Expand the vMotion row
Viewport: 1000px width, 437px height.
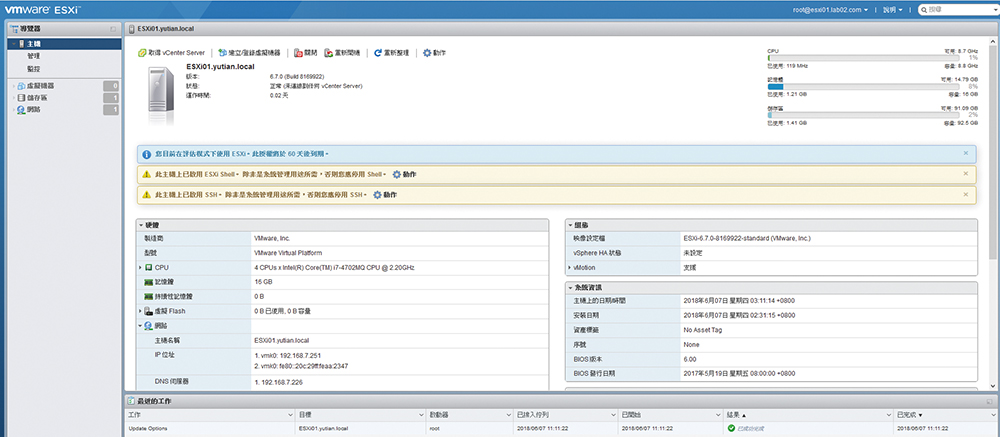pos(570,267)
